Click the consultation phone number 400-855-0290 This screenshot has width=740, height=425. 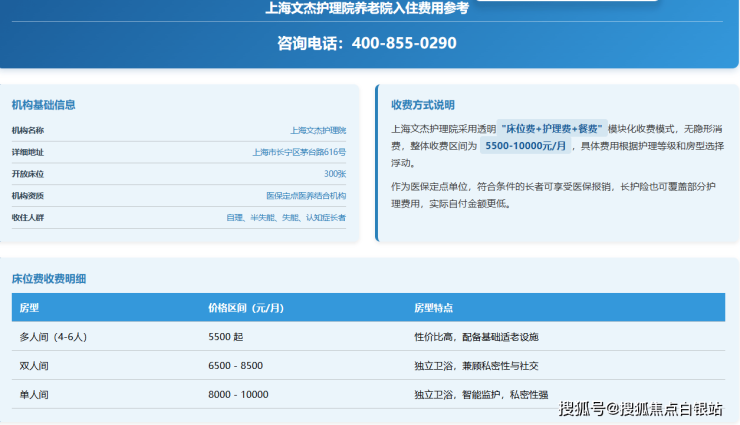404,43
